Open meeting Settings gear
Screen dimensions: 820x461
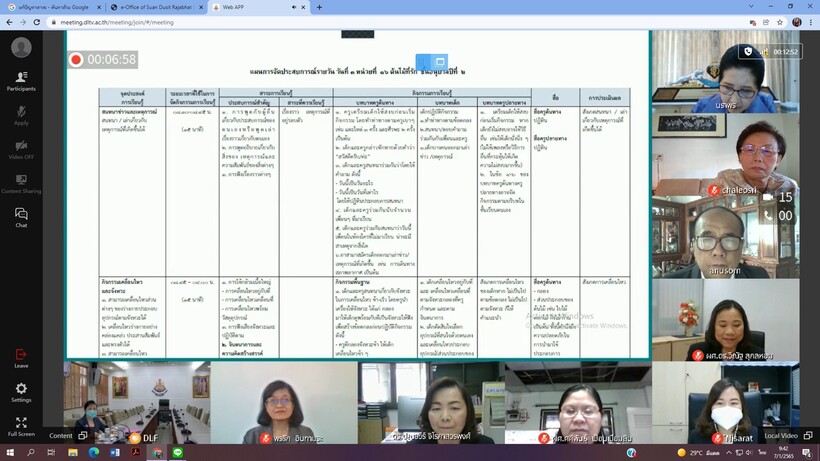21,391
